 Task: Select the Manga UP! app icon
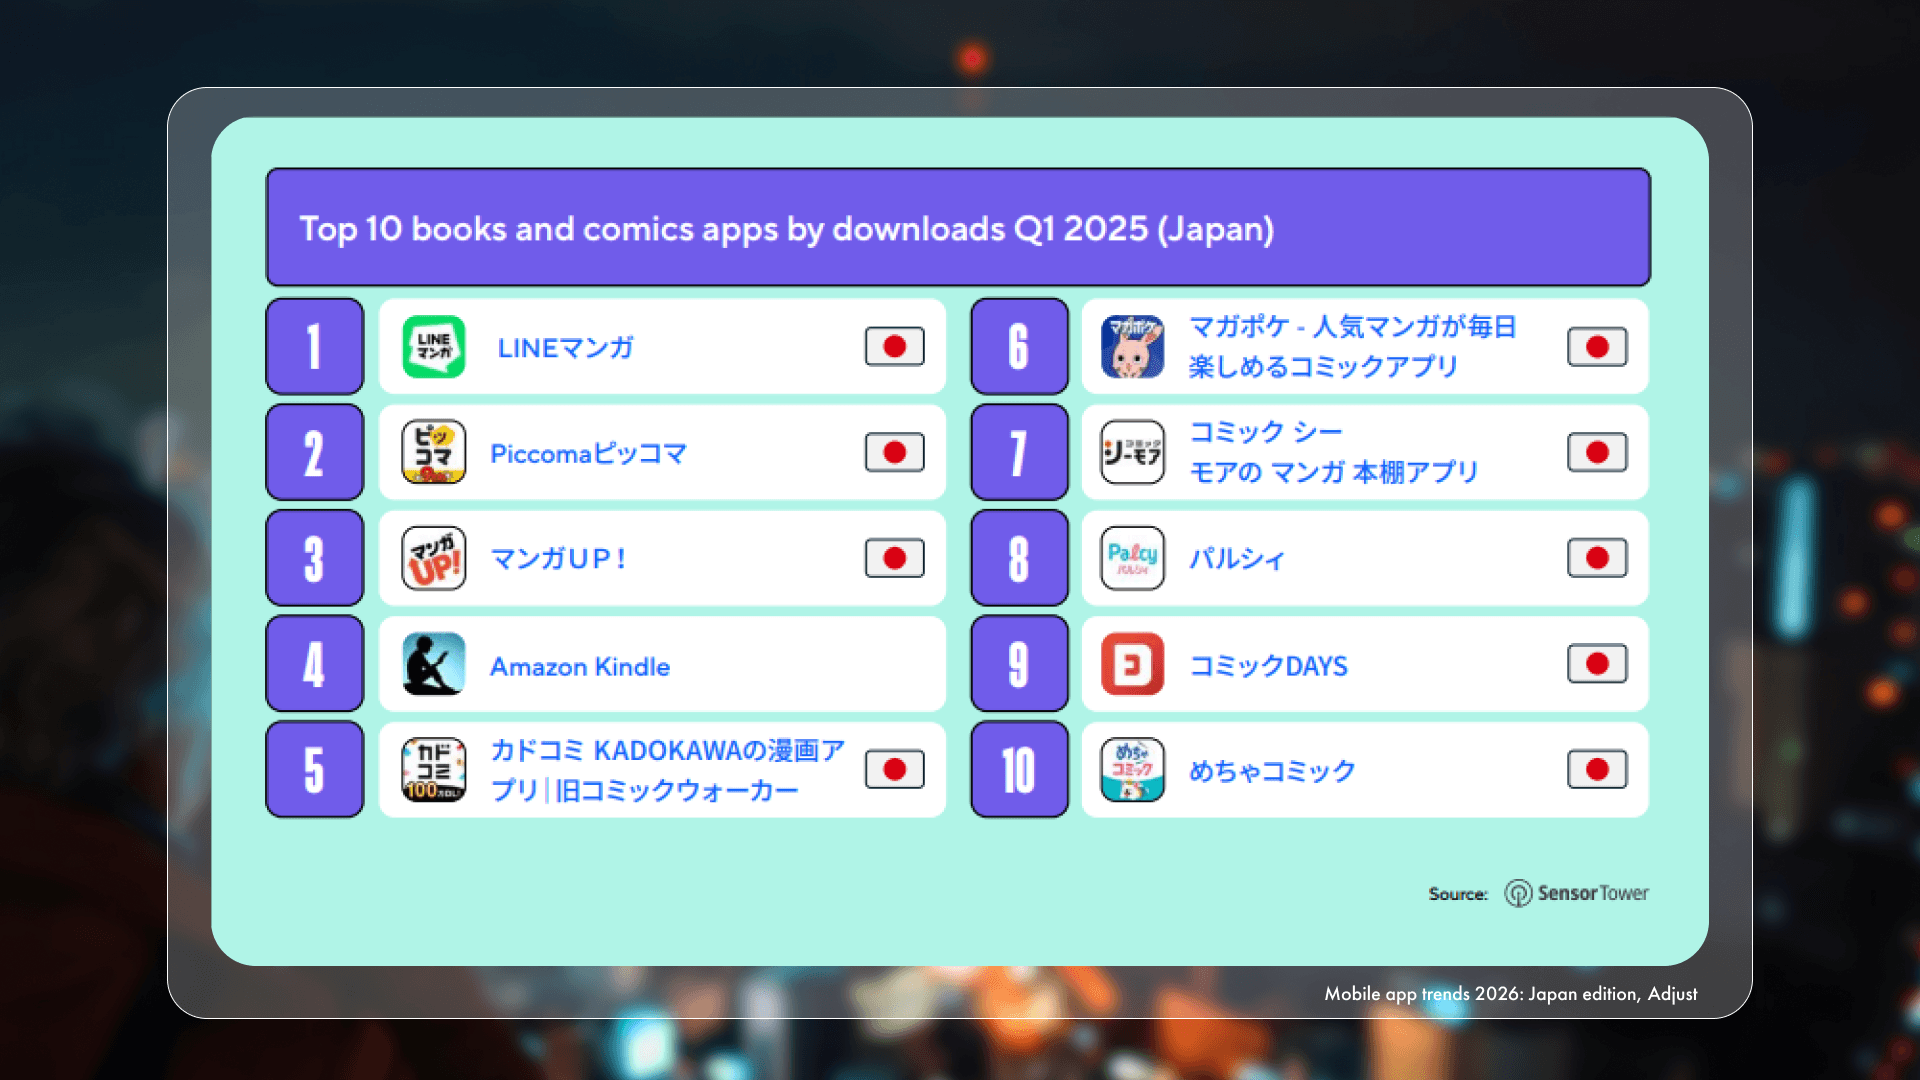point(433,558)
